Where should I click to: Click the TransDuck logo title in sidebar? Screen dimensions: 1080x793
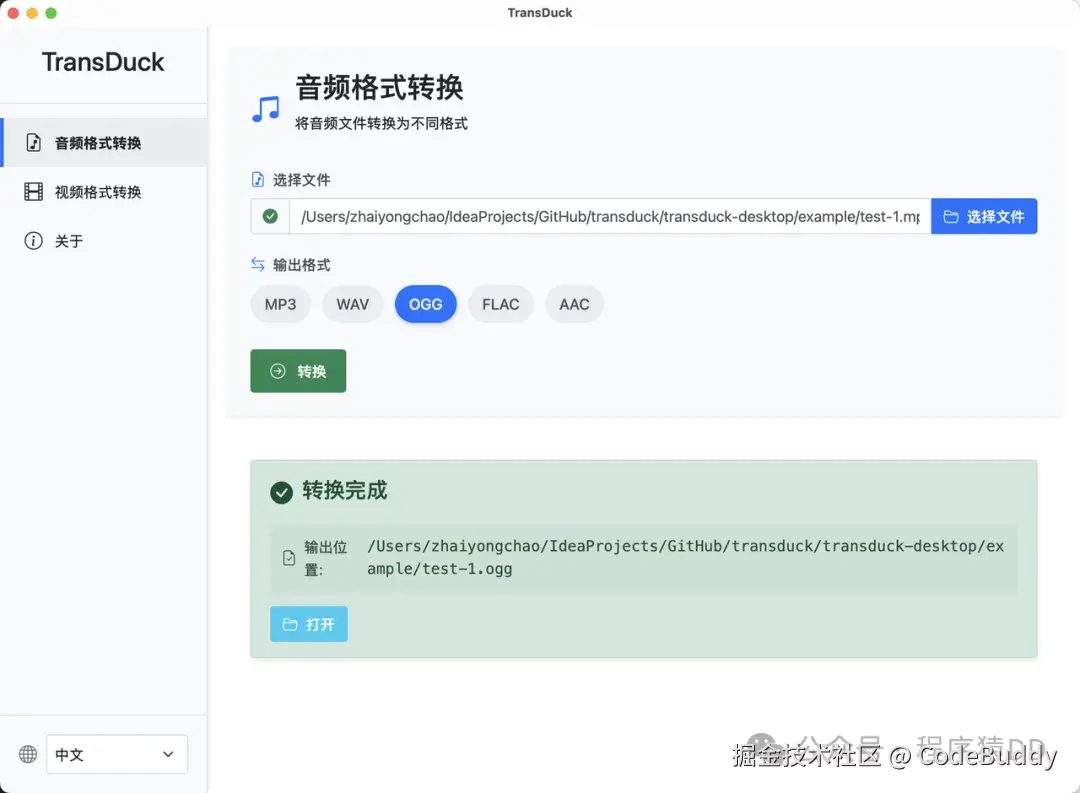click(x=103, y=62)
